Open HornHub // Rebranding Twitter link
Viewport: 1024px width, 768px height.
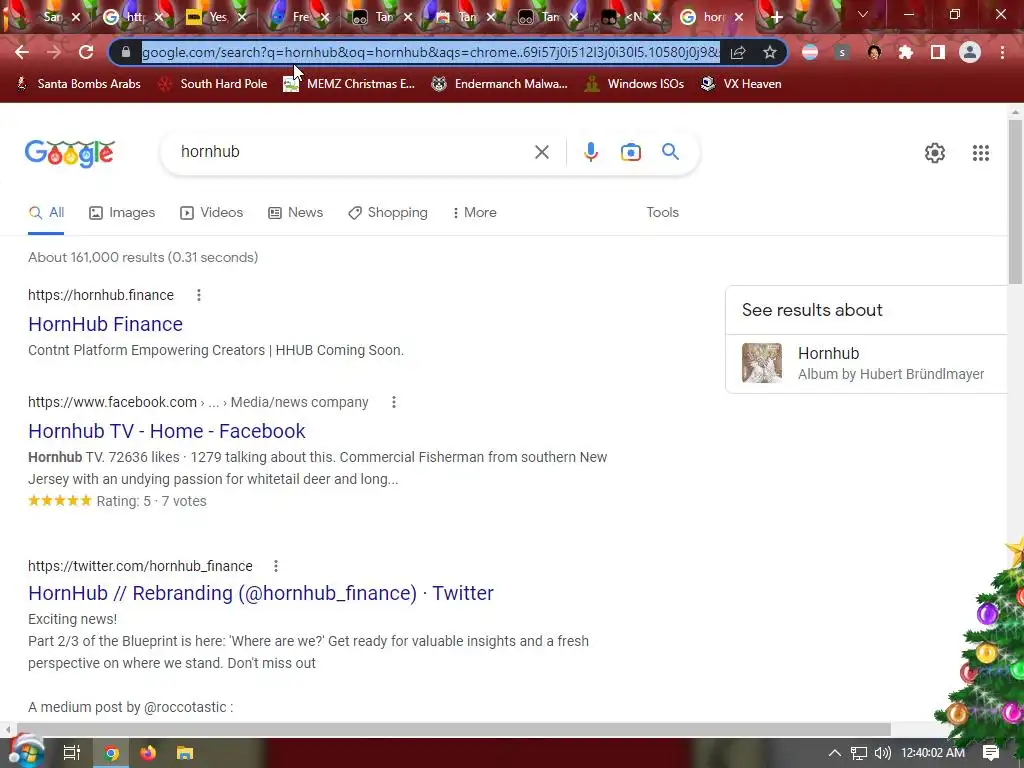pyautogui.click(x=261, y=593)
